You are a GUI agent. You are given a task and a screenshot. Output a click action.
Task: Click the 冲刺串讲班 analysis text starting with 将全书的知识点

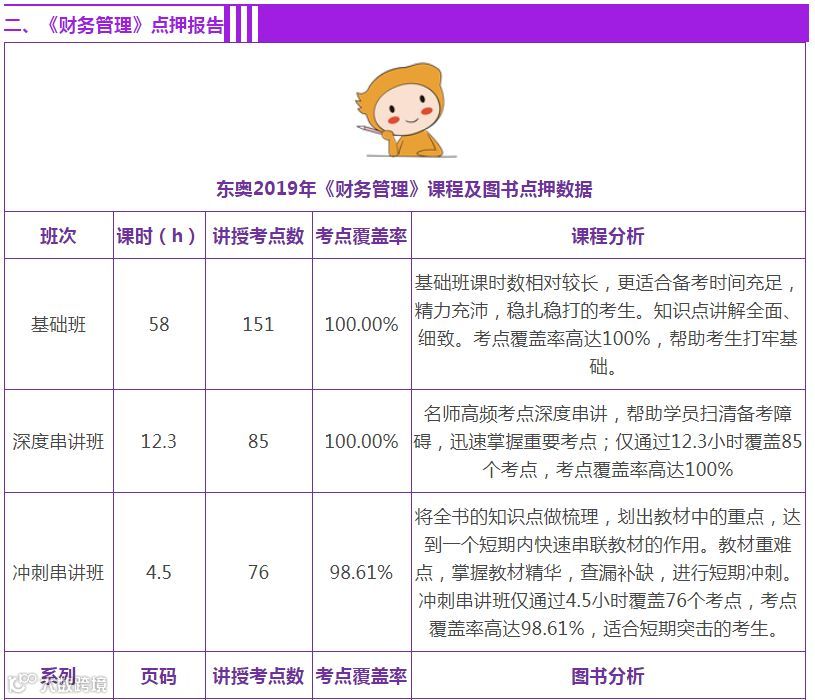(x=608, y=572)
